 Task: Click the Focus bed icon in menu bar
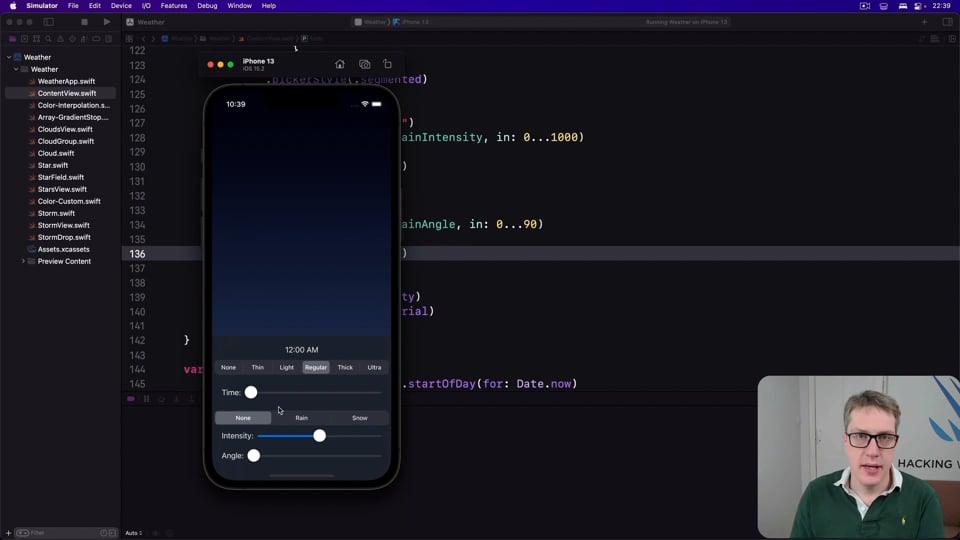coord(902,6)
